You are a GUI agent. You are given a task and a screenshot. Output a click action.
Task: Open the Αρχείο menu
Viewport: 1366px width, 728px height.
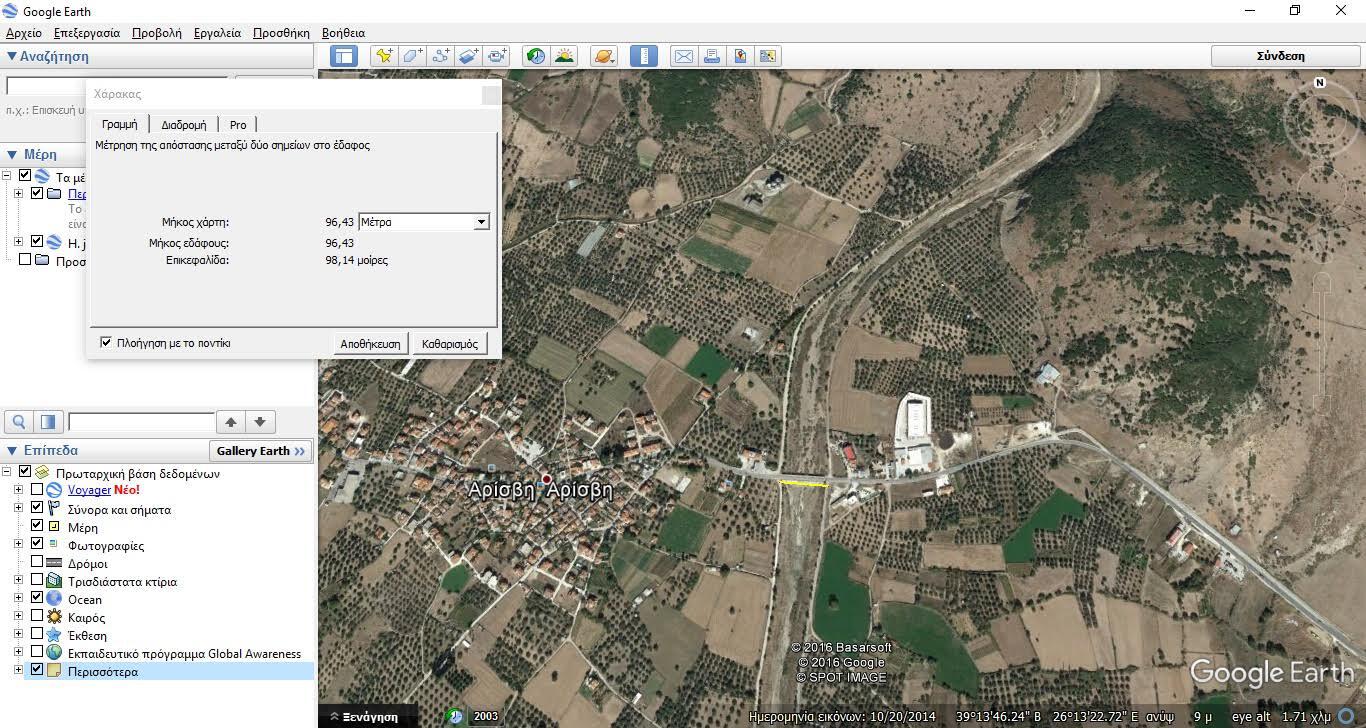(24, 33)
